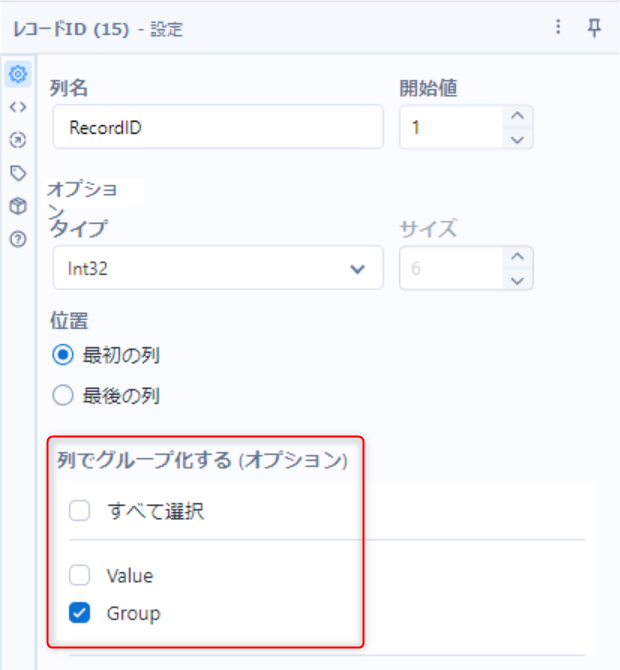The image size is (620, 670).
Task: Decrease the size with down arrow
Action: pyautogui.click(x=517, y=280)
